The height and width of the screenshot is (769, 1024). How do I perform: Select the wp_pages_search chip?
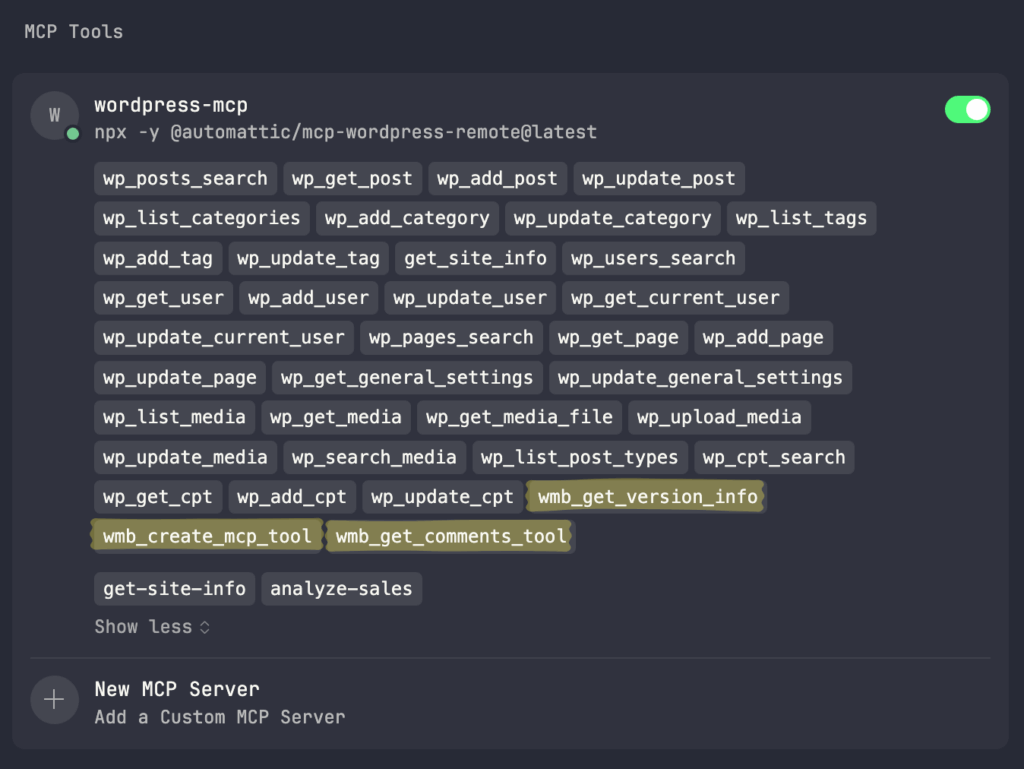pos(451,337)
